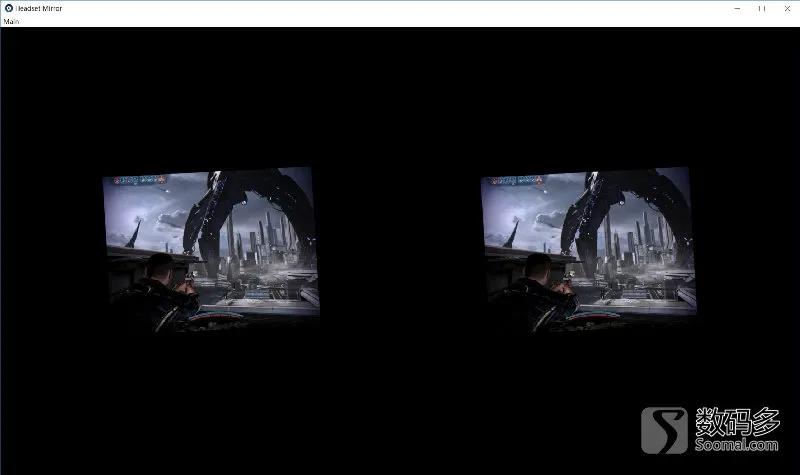Minimize the Headset Mirror window
Viewport: 800px width, 475px height.
pyautogui.click(x=737, y=8)
